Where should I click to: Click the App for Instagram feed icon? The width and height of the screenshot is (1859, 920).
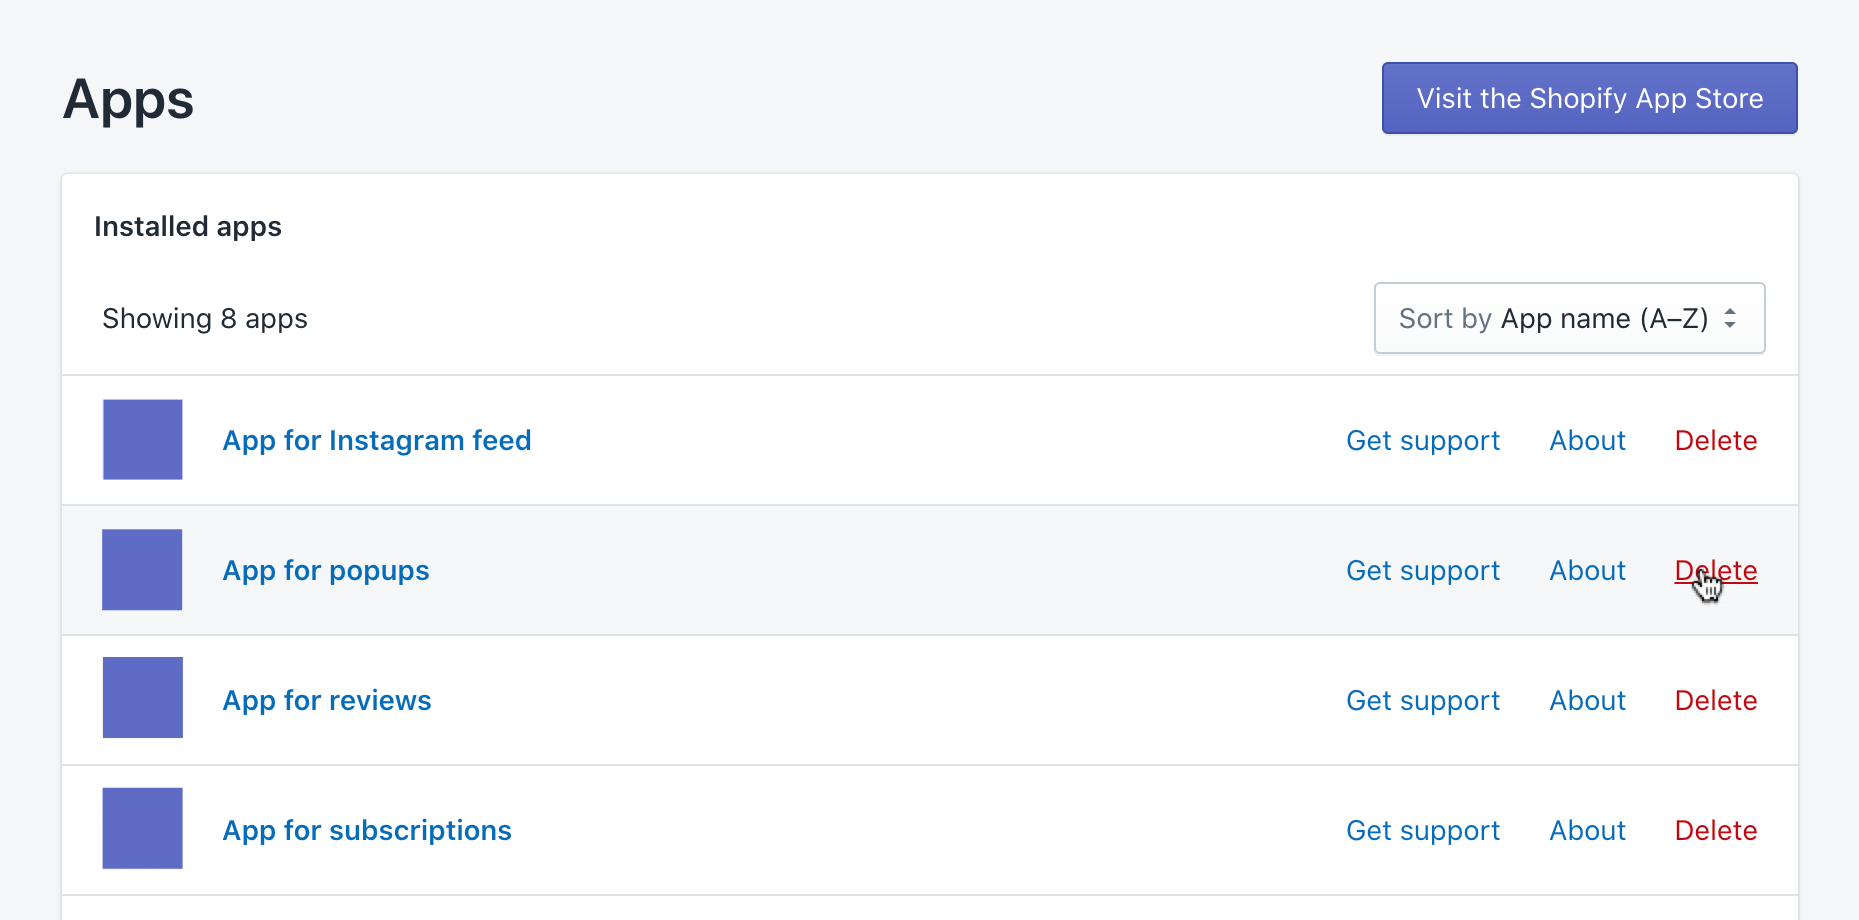pyautogui.click(x=142, y=440)
